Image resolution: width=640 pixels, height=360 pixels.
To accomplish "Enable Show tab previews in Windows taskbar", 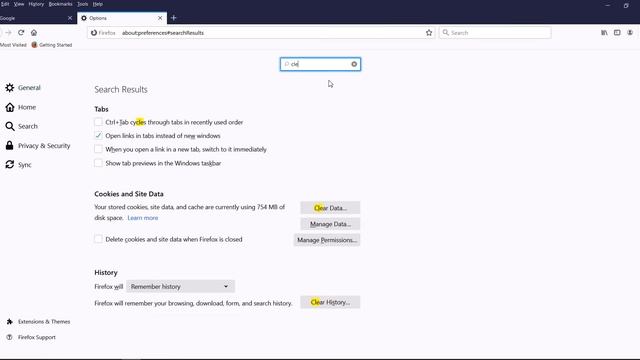I will coord(98,163).
